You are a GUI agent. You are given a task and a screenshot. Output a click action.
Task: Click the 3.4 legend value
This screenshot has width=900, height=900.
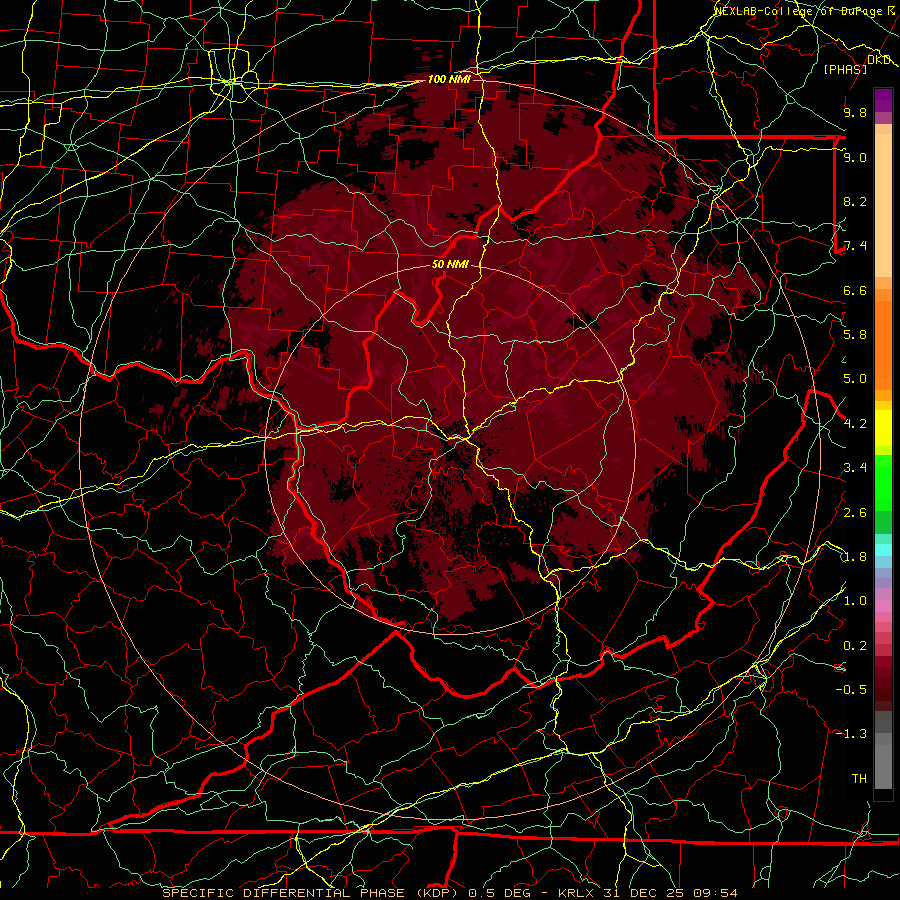point(855,468)
